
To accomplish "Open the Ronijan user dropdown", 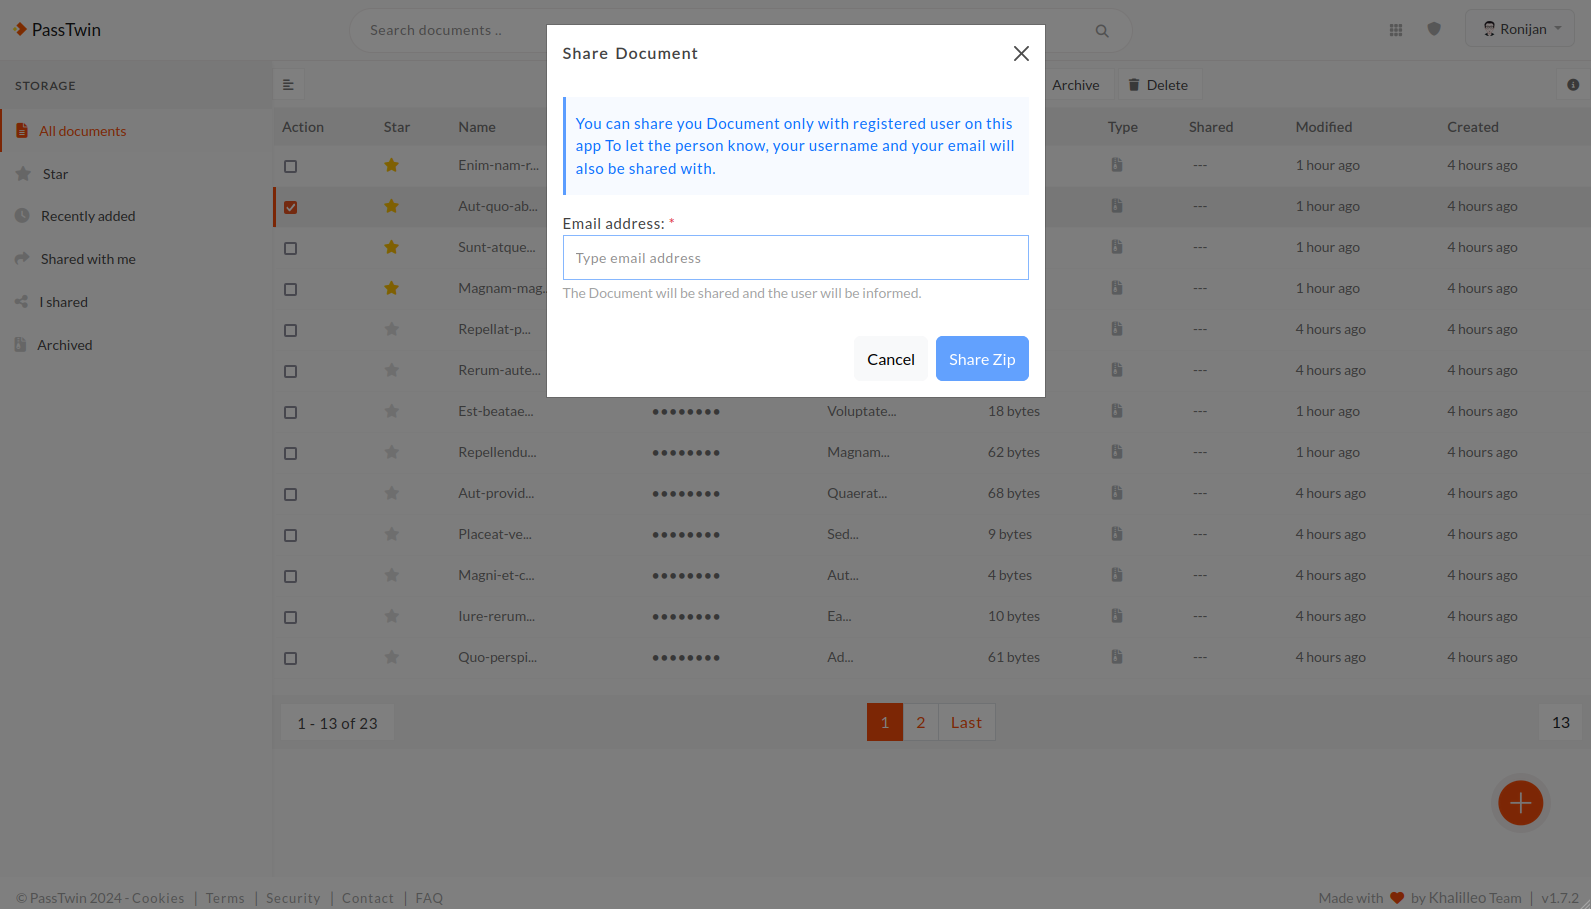I will click(x=1520, y=29).
